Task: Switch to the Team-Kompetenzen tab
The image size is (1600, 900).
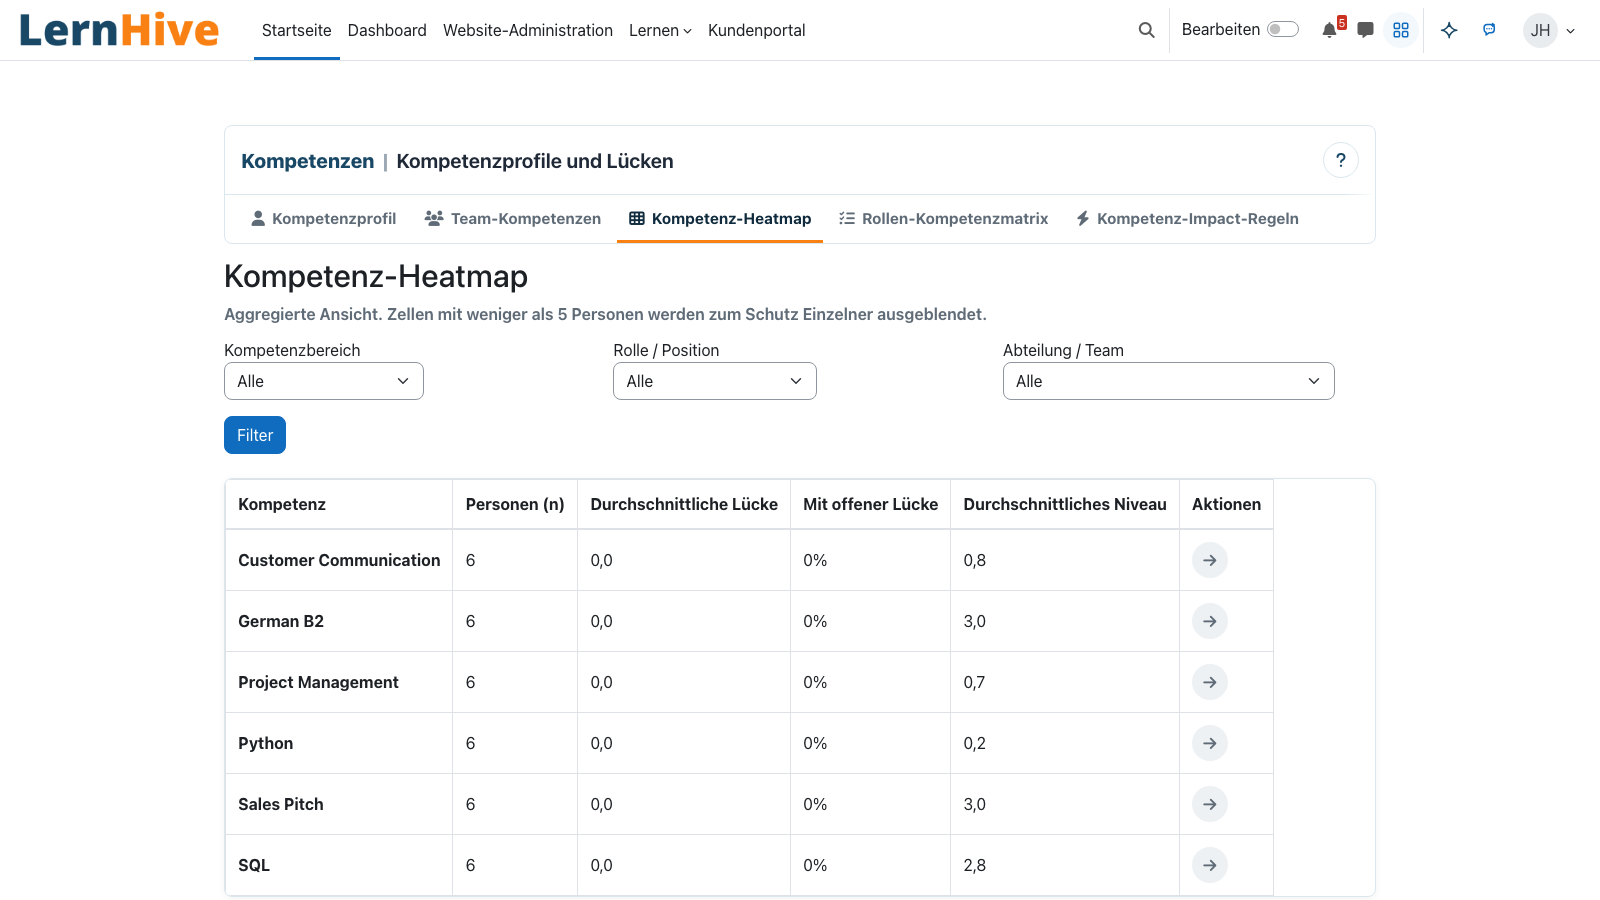Action: [x=513, y=219]
